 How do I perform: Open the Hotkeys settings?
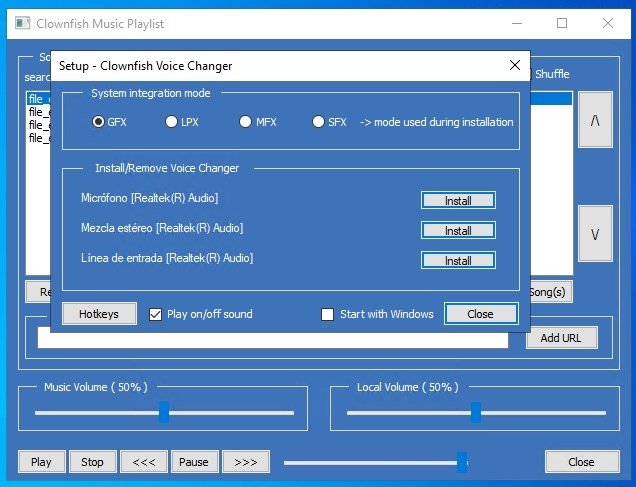99,314
